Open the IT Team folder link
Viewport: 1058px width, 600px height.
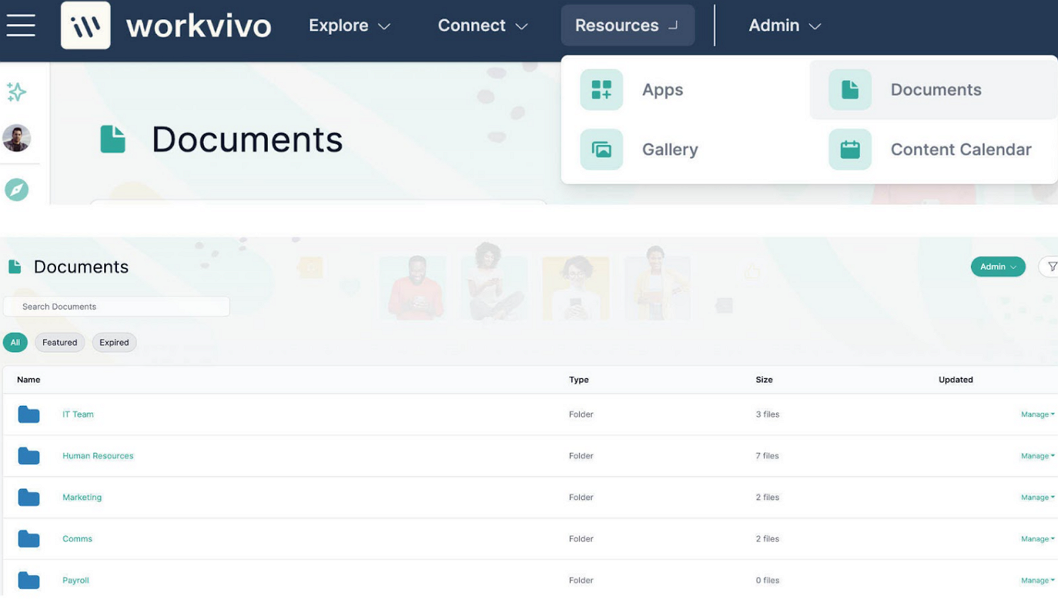tap(78, 414)
